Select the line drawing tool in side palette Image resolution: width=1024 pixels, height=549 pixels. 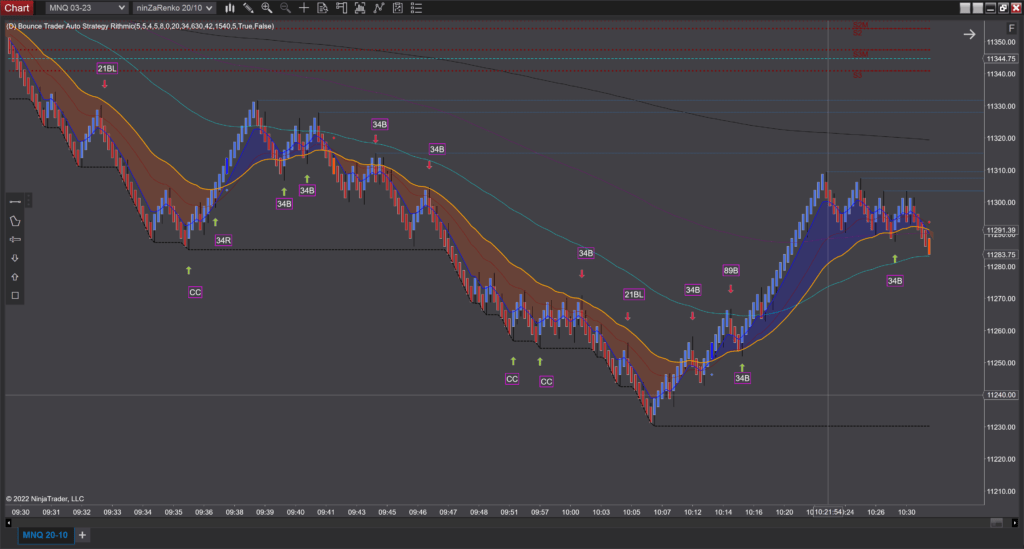click(15, 202)
